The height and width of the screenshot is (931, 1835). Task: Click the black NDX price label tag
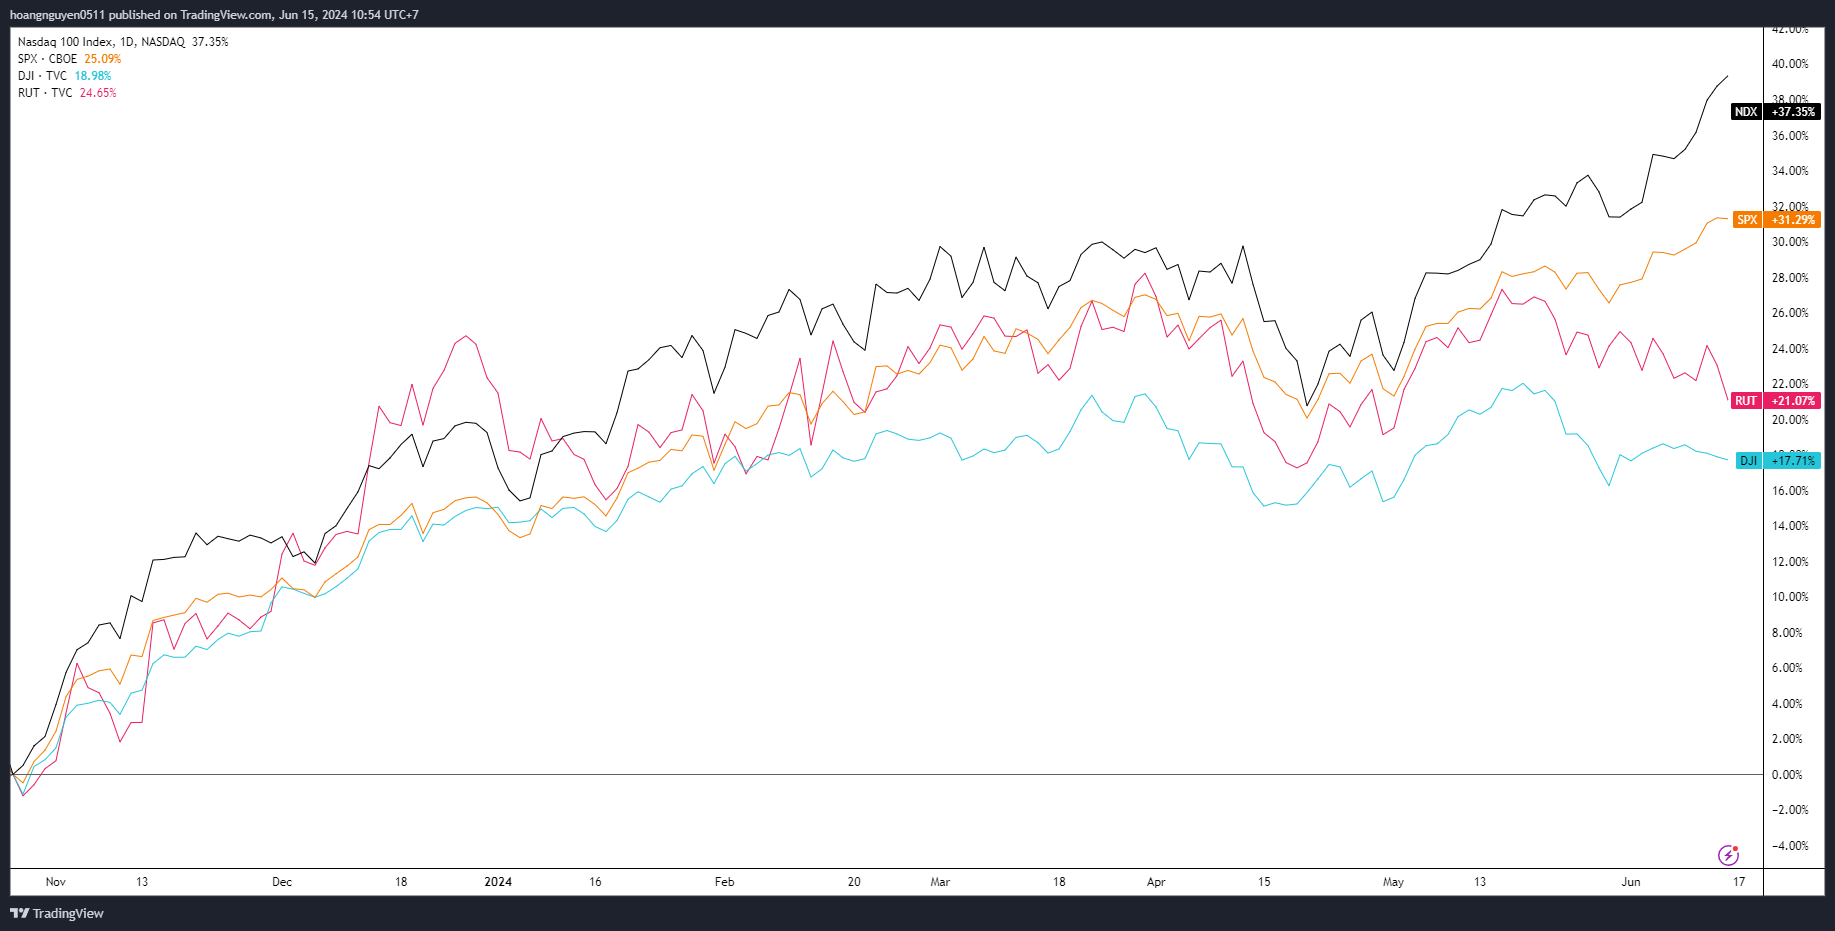tap(1746, 112)
